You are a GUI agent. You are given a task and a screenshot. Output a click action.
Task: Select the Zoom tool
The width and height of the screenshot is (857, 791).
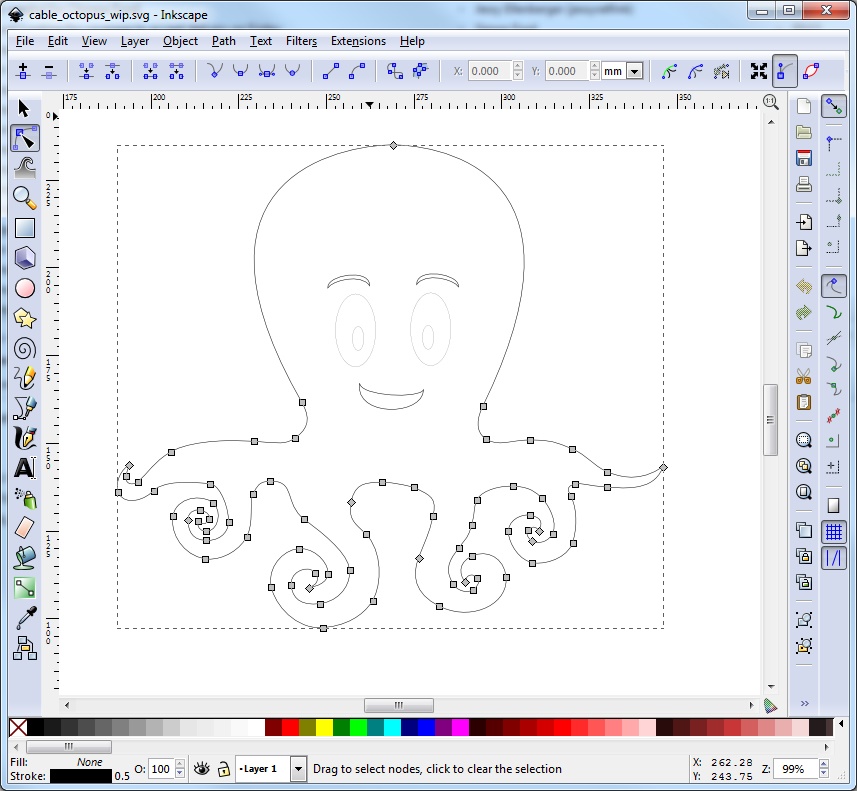(25, 198)
